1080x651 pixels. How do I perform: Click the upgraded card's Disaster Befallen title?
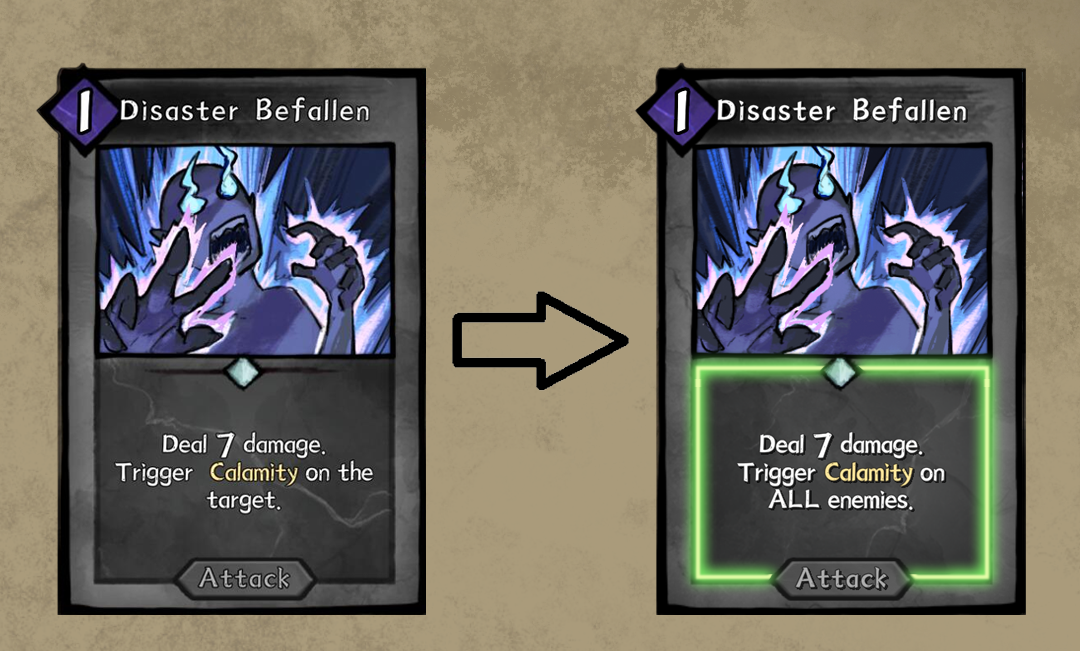point(842,110)
